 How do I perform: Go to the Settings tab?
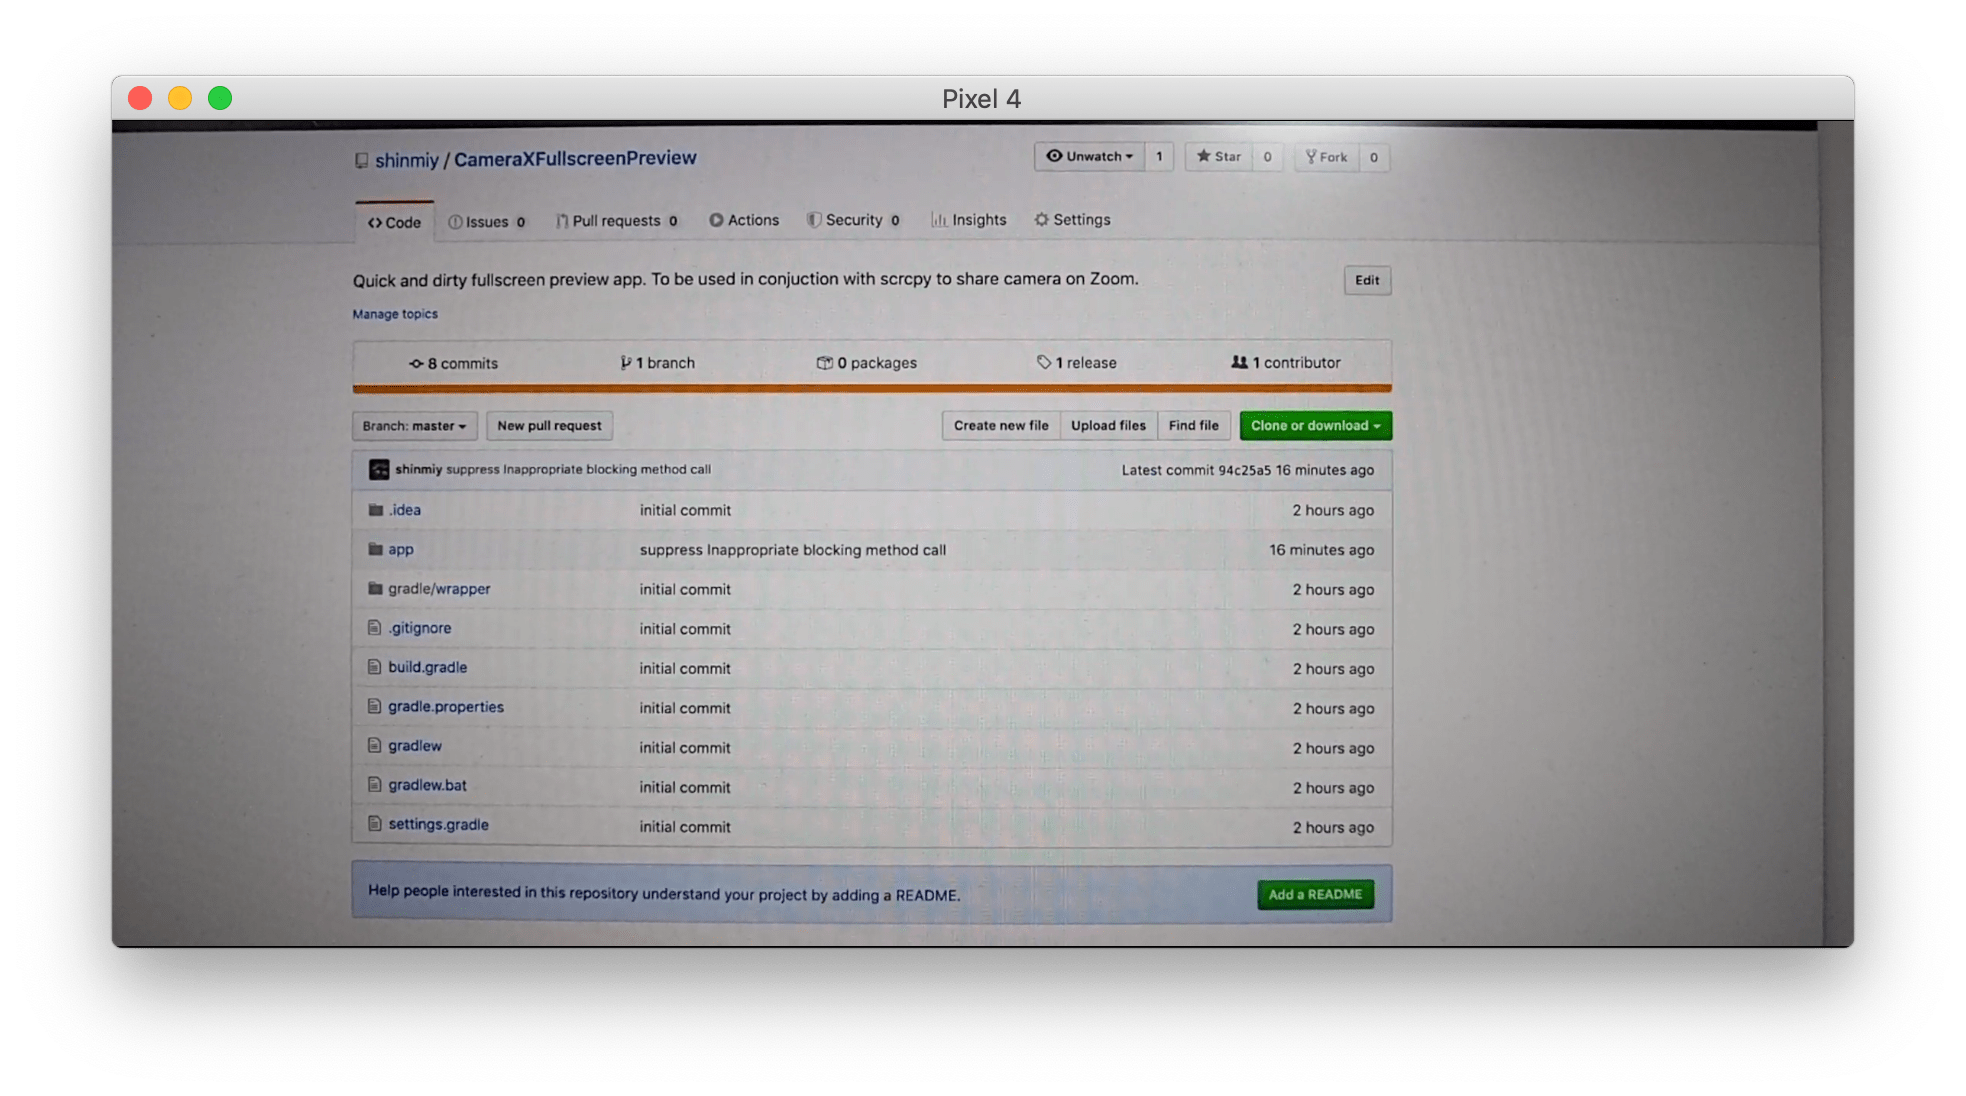[1072, 220]
